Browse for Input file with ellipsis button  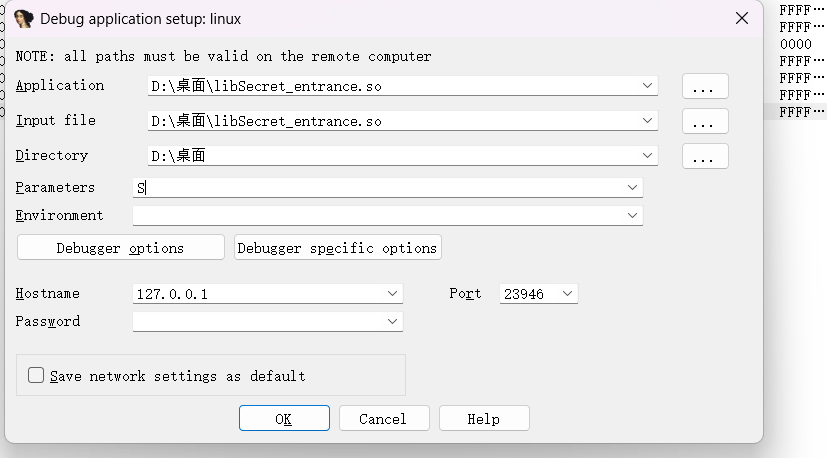pyautogui.click(x=705, y=122)
